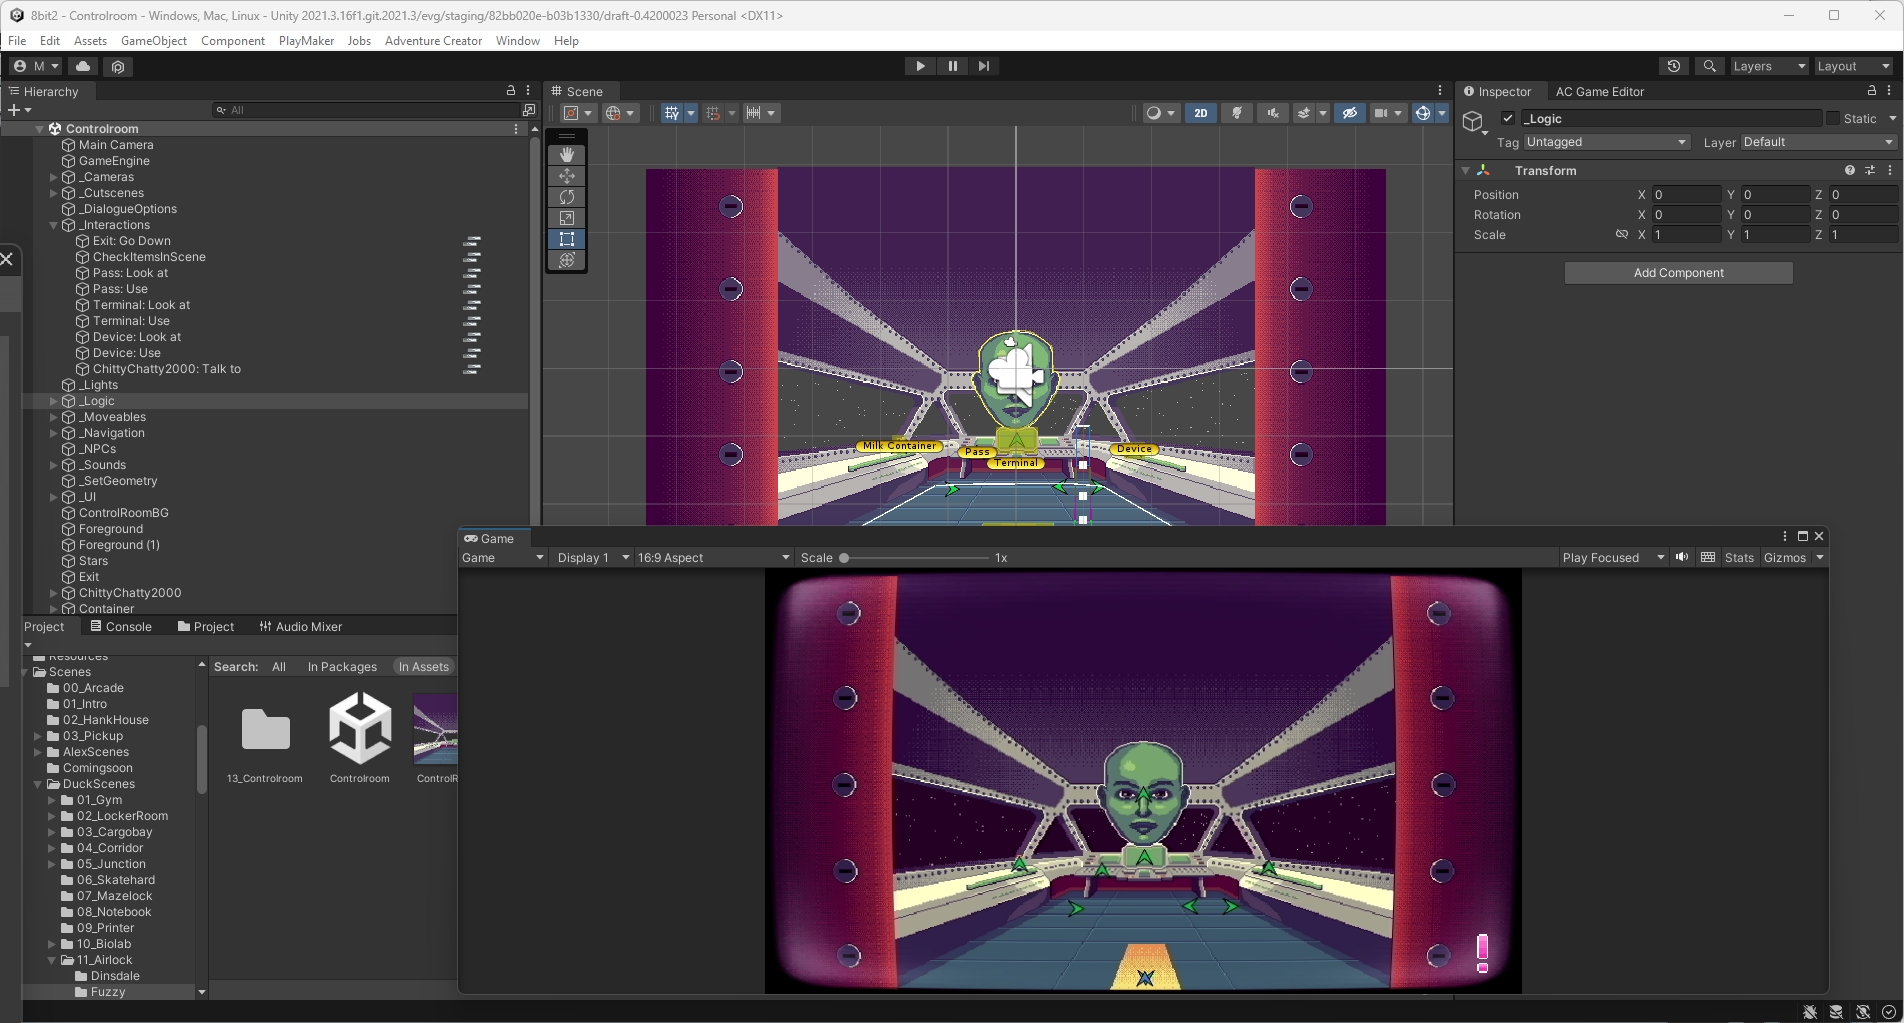This screenshot has height=1023, width=1904.
Task: Click the Add Component button
Action: (x=1678, y=273)
